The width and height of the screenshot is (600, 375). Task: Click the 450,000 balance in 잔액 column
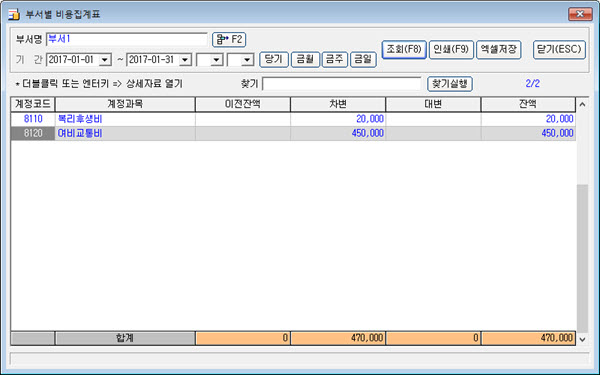(x=557, y=133)
